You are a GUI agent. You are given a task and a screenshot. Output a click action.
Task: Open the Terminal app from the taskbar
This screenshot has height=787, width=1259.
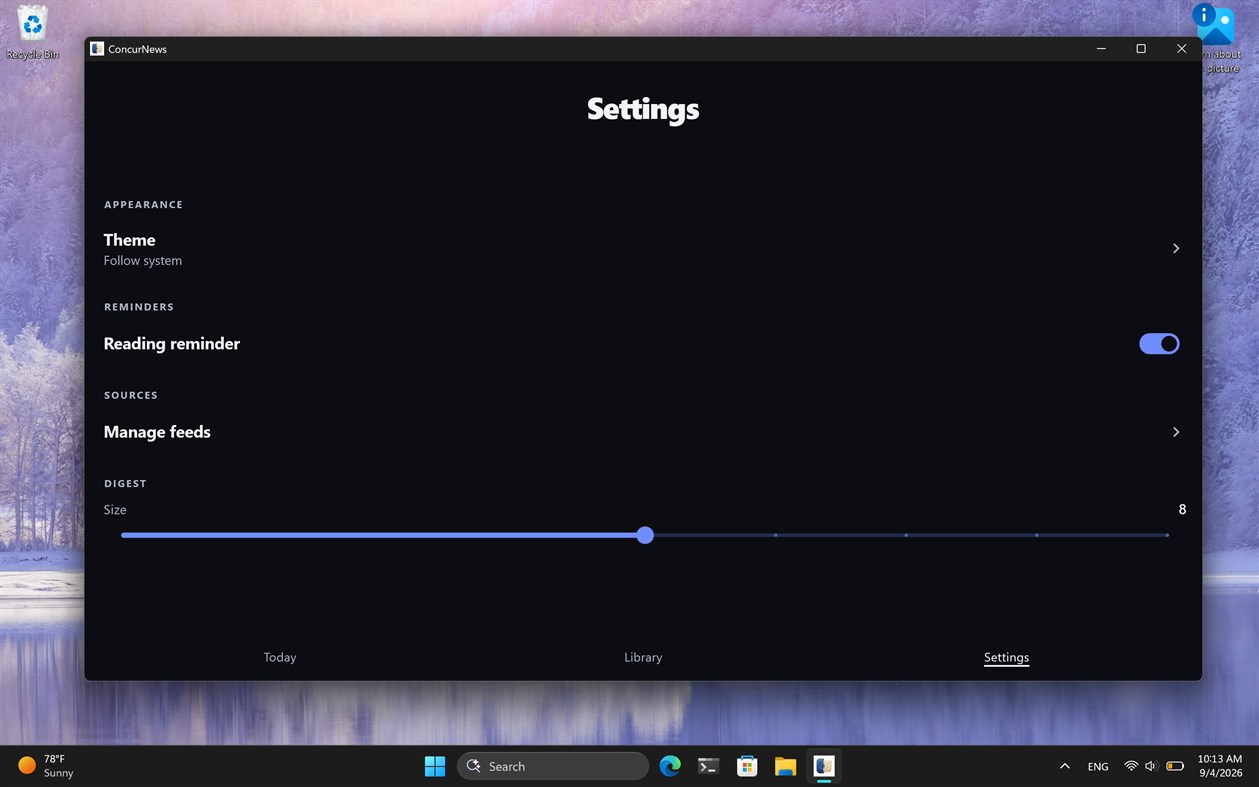708,766
